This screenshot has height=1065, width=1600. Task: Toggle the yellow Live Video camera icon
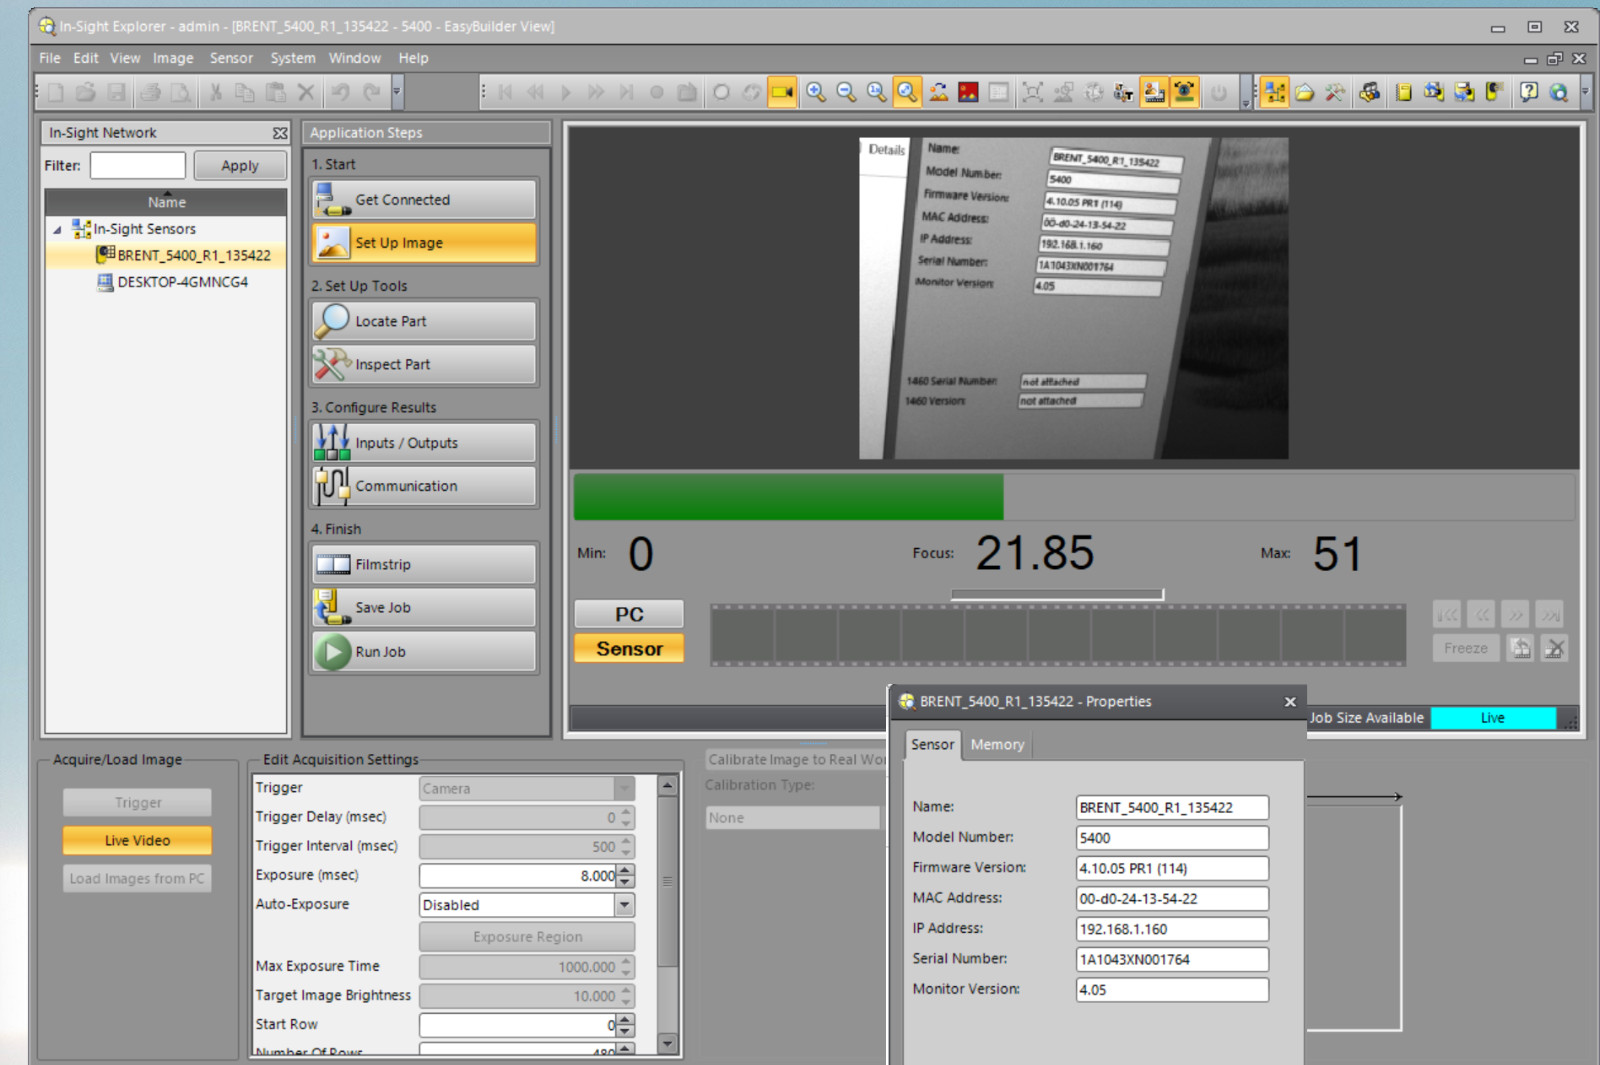click(782, 93)
